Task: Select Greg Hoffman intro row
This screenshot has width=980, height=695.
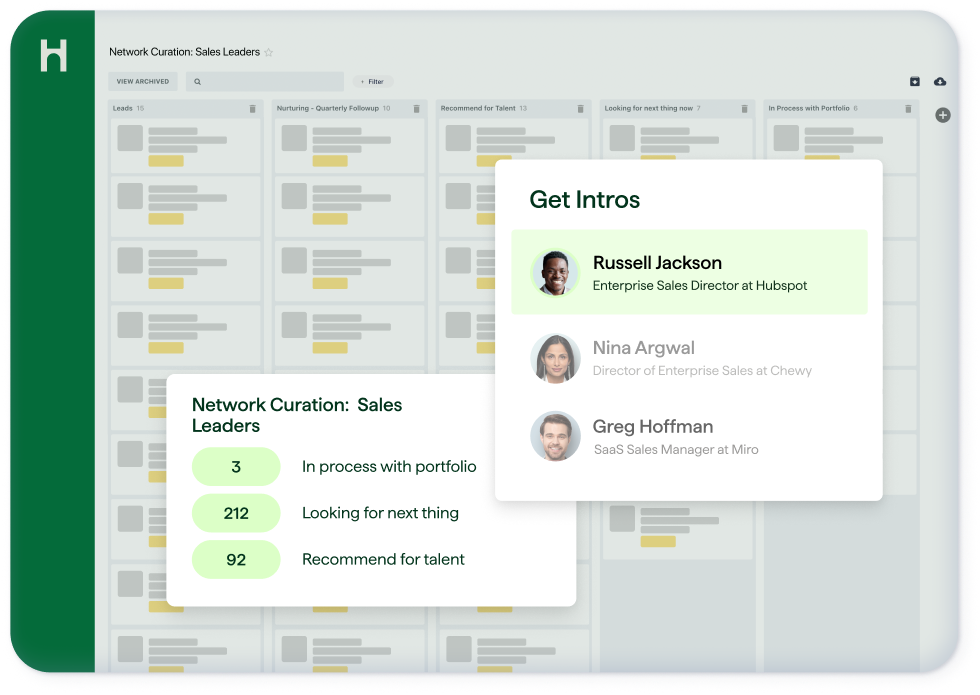Action: point(689,436)
